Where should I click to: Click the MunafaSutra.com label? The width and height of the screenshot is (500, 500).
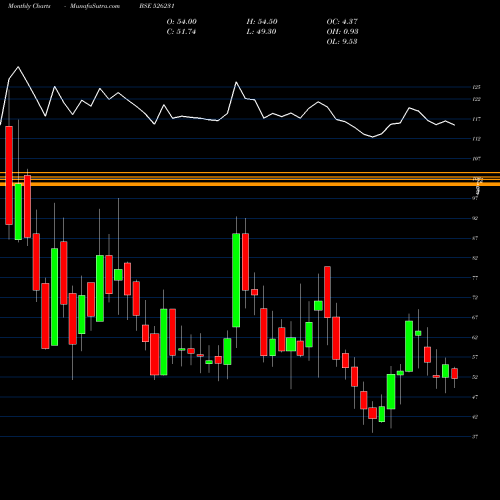pyautogui.click(x=95, y=6)
